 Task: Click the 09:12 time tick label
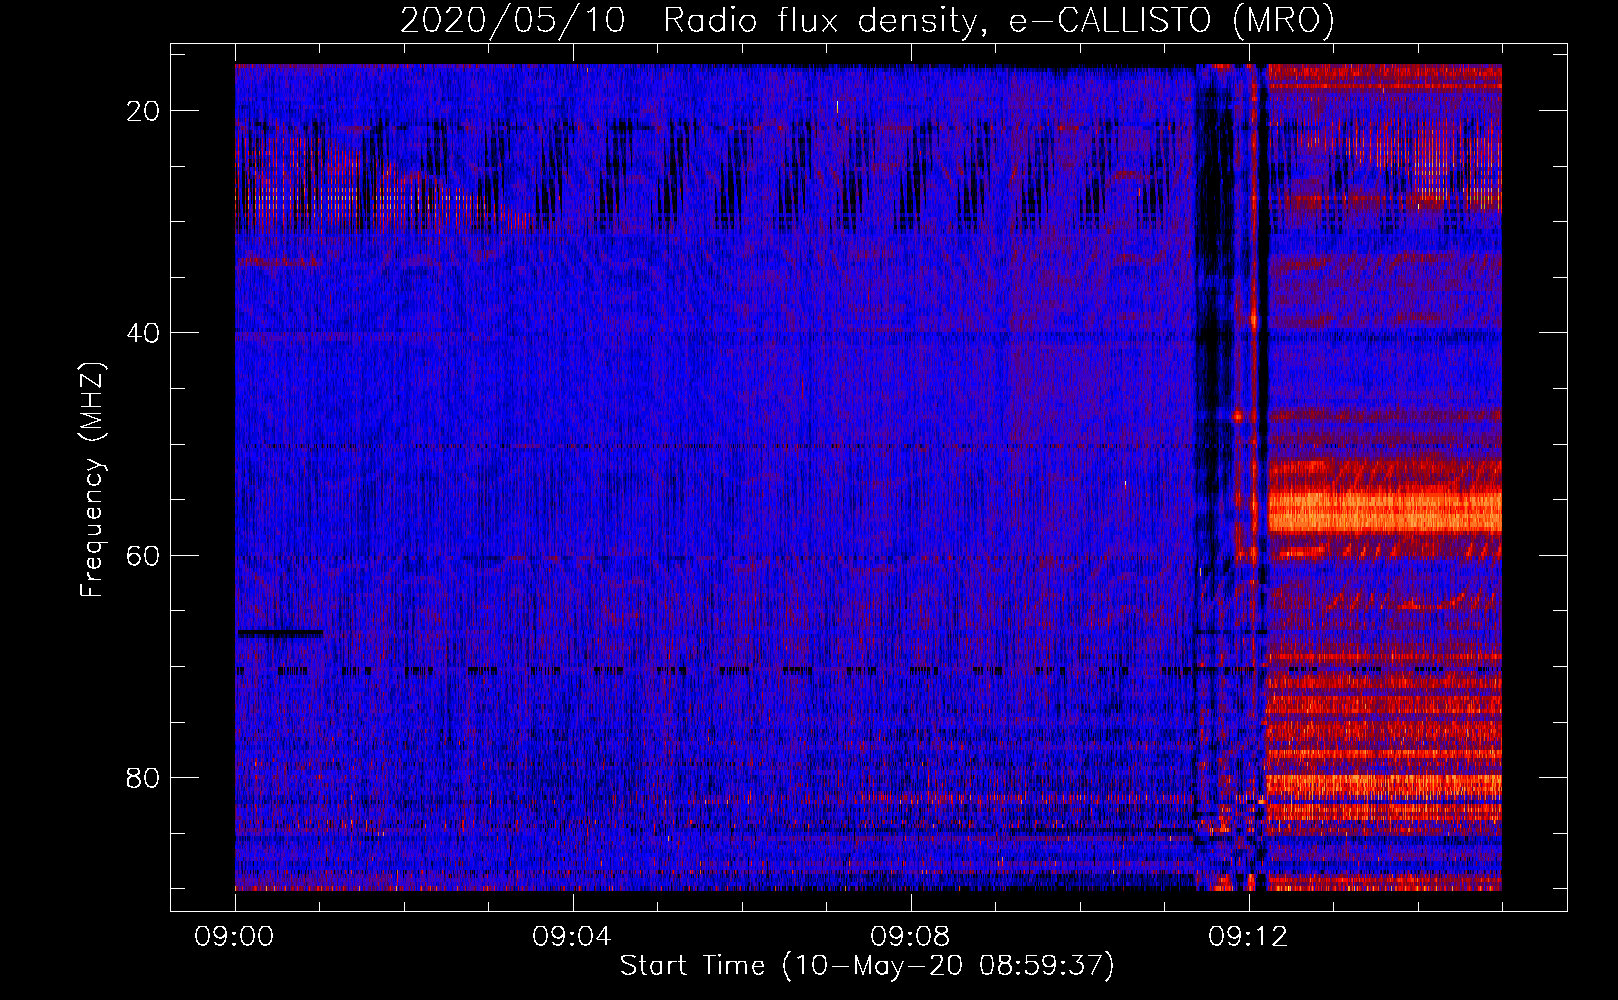[x=1248, y=937]
